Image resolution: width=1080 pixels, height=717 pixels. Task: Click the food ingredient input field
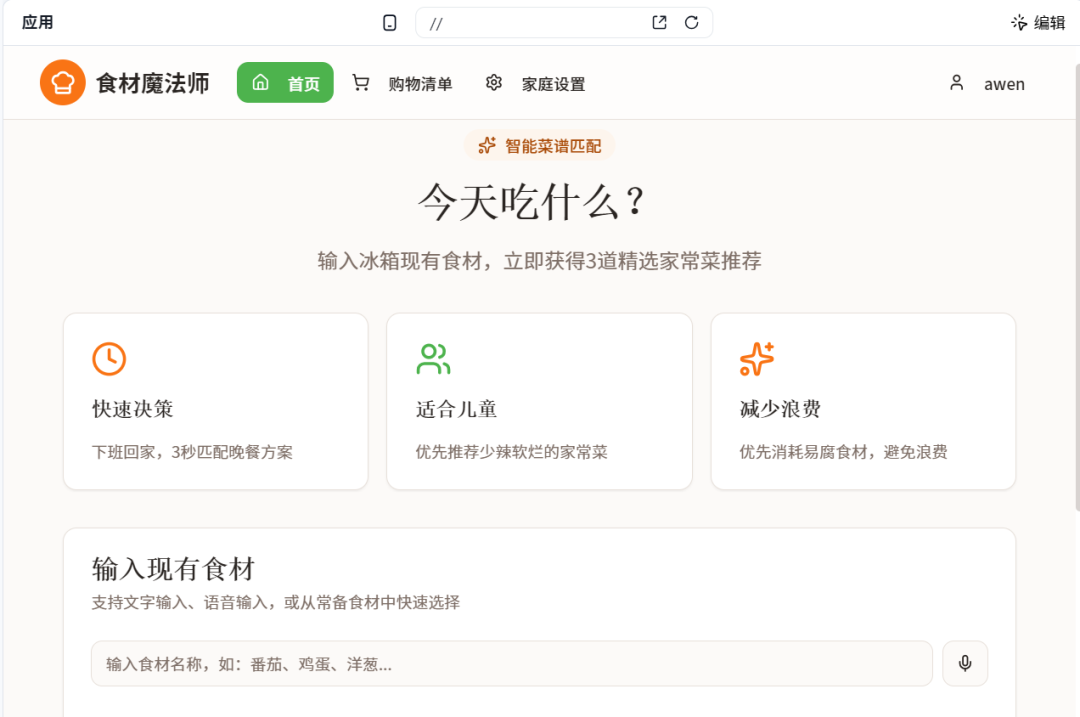512,663
